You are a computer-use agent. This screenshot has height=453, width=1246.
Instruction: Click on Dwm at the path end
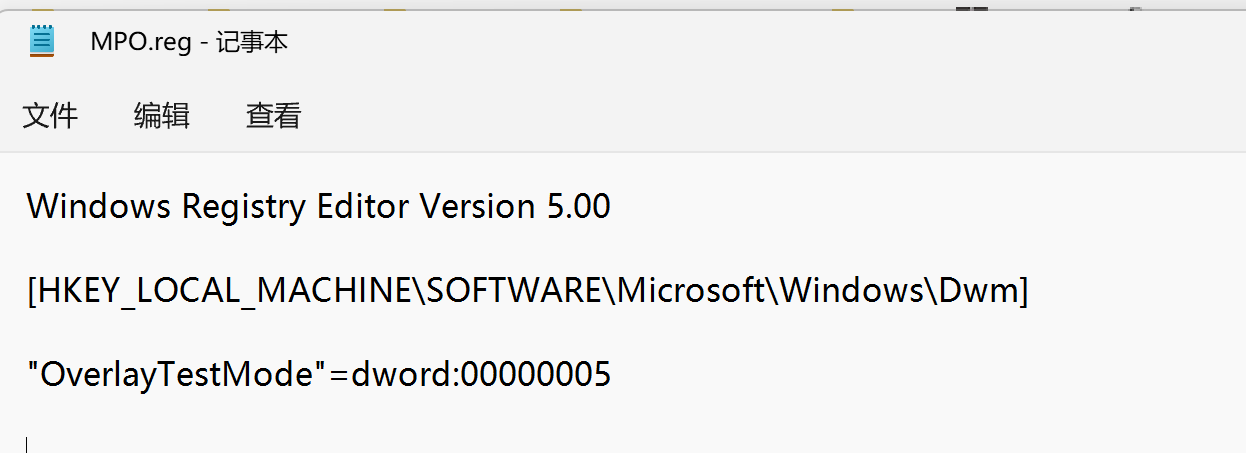tap(978, 291)
